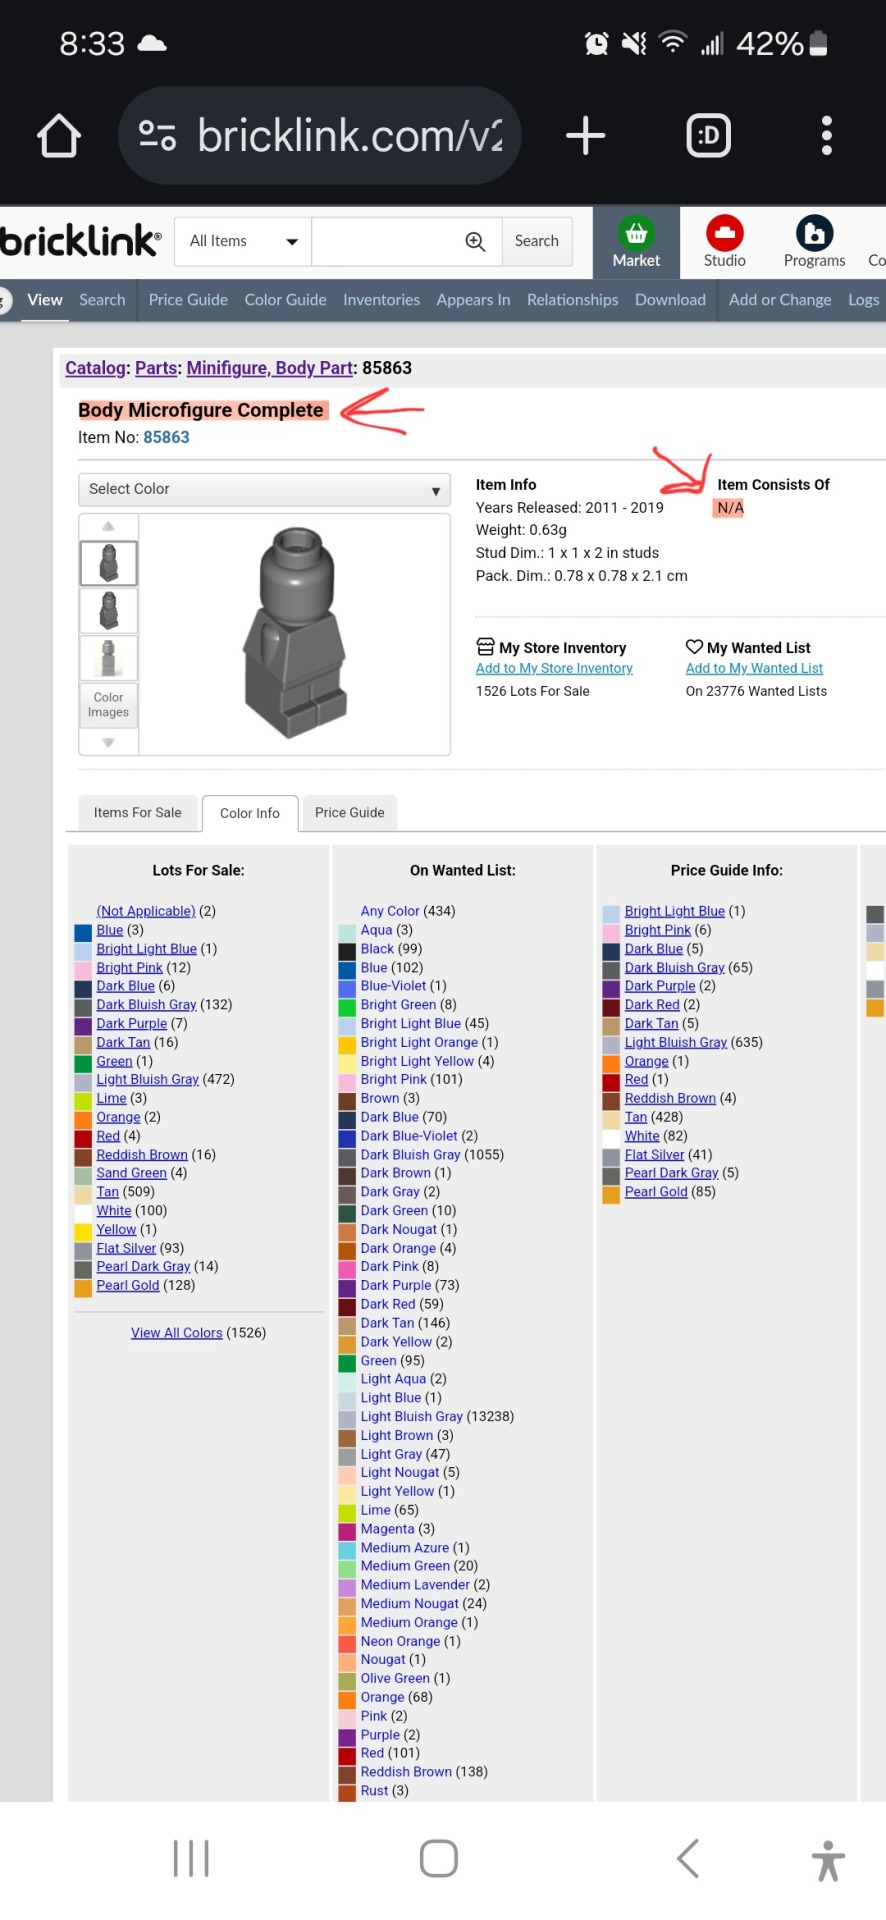This screenshot has width=886, height=1920.
Task: Click Aqua swatch in Wanted List
Action: click(x=347, y=931)
